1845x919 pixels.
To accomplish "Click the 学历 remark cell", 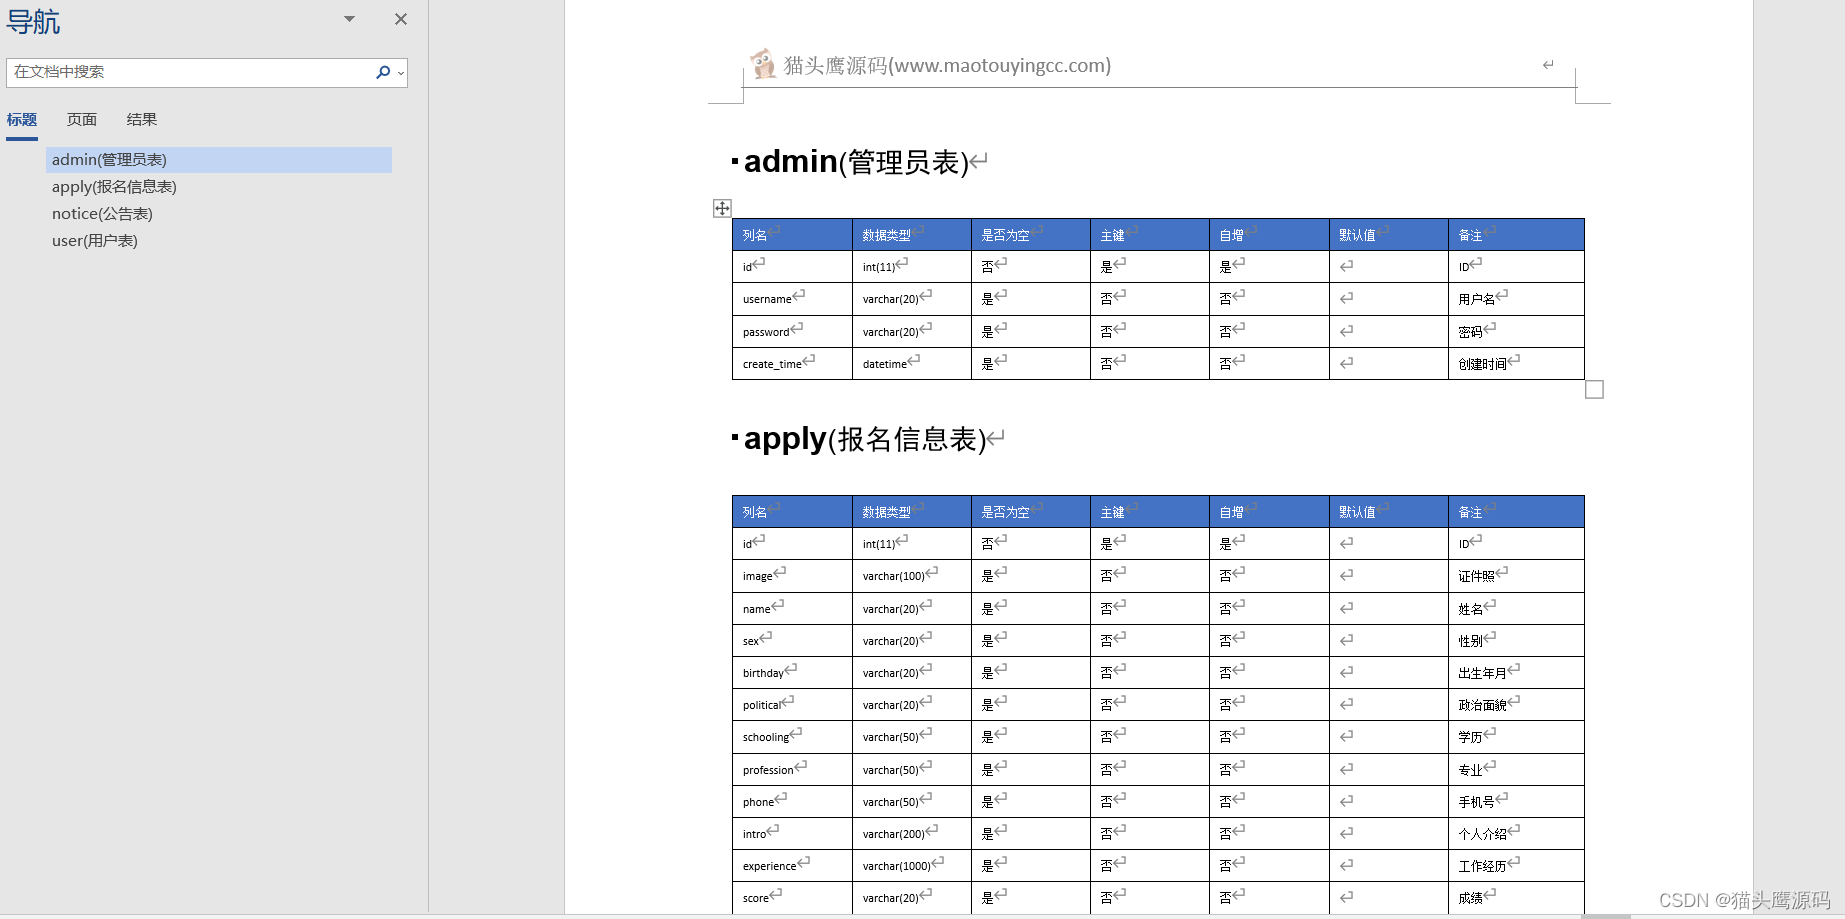I will point(1516,737).
